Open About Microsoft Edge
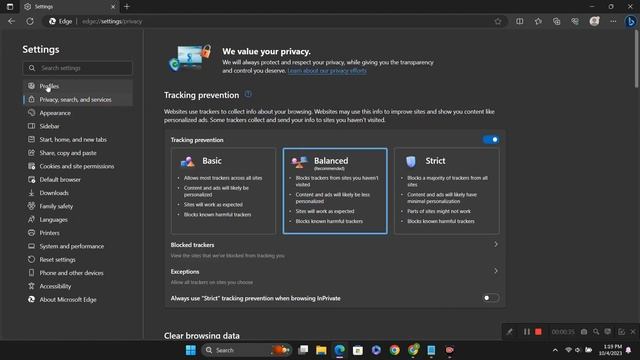The image size is (640, 360). coord(78,300)
